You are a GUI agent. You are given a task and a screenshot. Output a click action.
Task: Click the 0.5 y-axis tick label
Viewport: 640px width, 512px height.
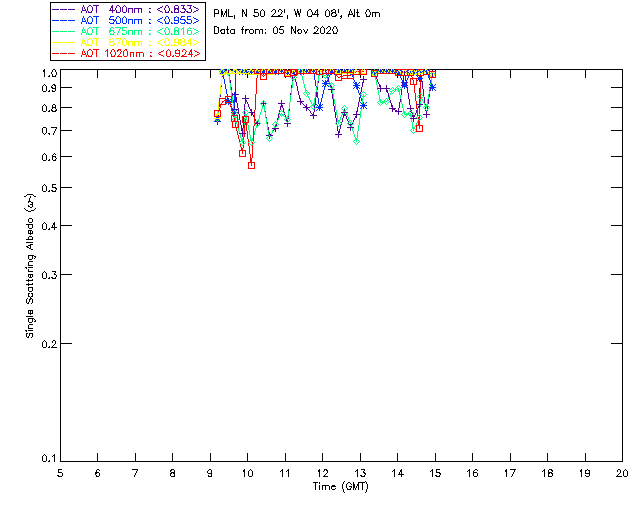point(49,188)
